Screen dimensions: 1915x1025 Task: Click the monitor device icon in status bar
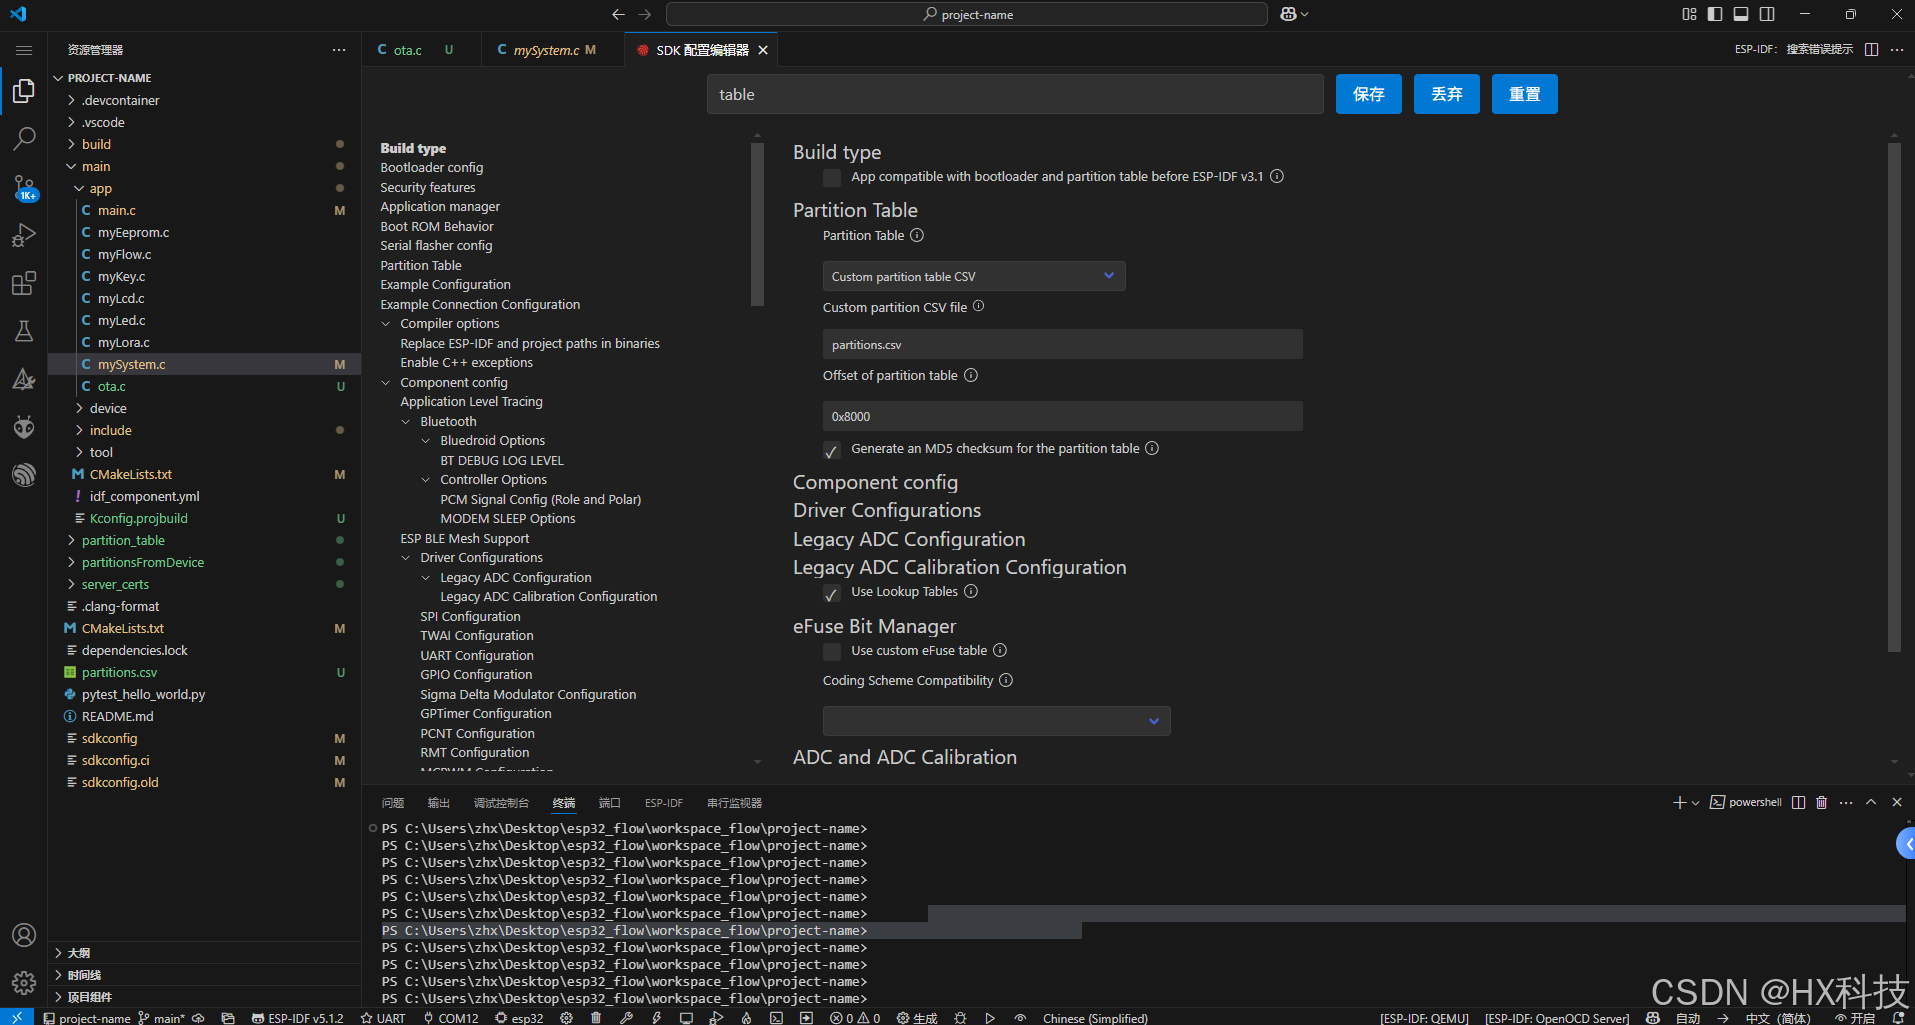coord(686,1018)
